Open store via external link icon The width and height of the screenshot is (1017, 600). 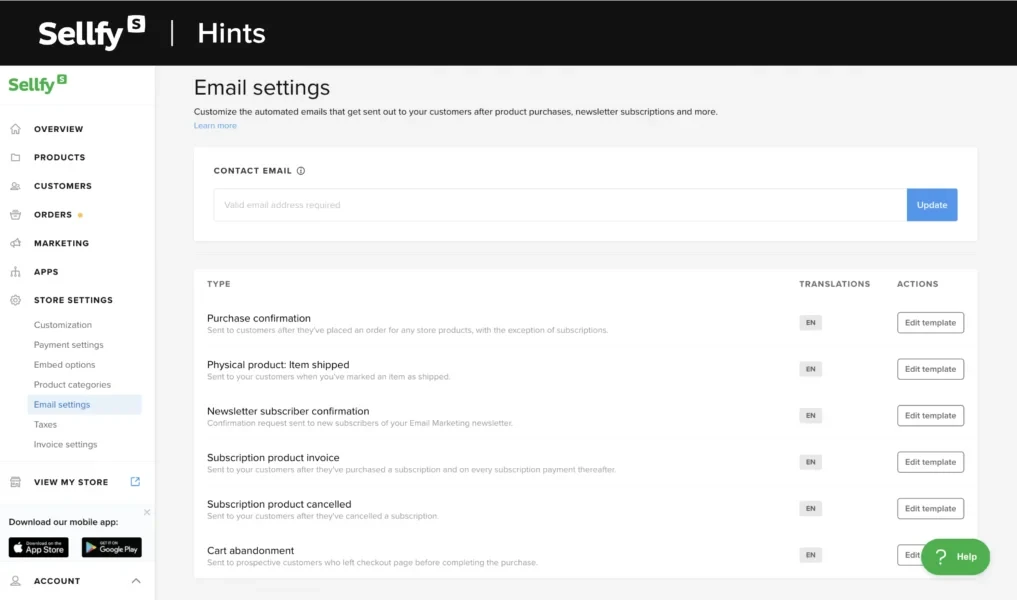(x=135, y=481)
